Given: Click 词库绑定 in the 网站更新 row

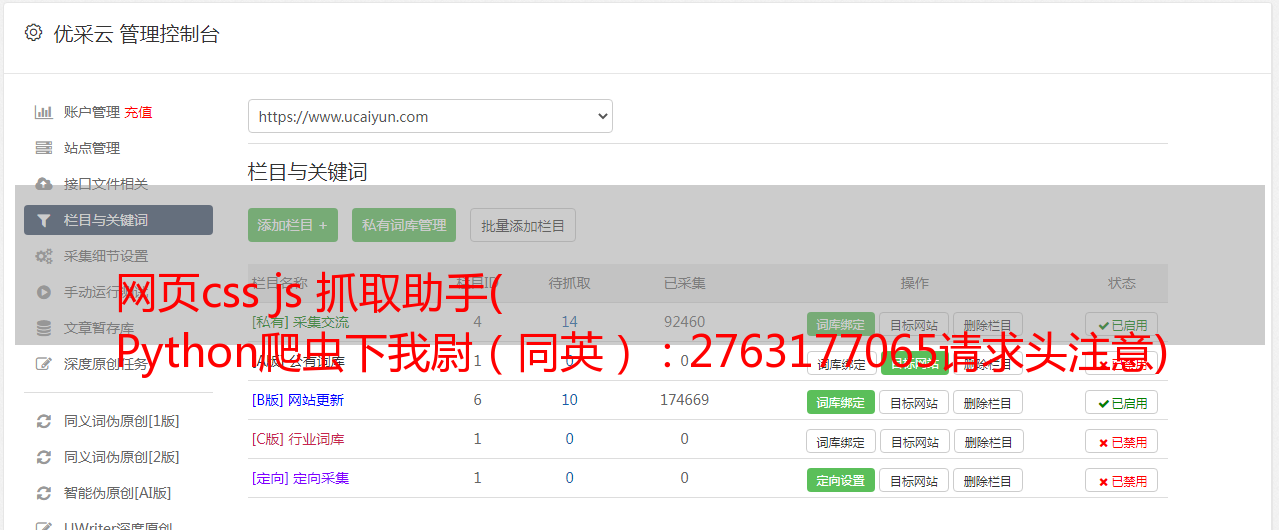Looking at the screenshot, I should pos(841,402).
